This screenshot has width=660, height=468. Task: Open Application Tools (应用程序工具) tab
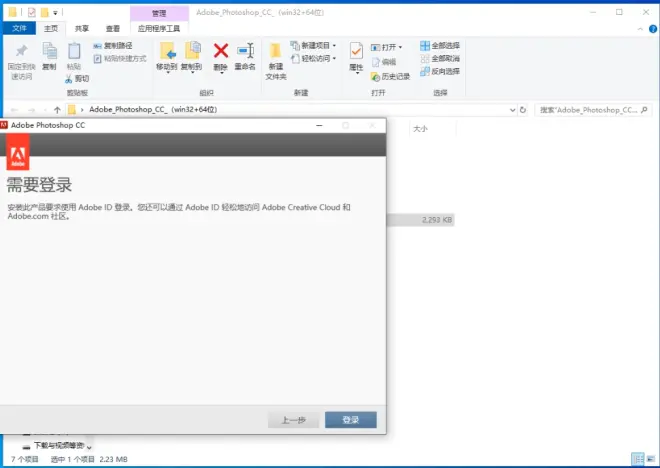159,28
